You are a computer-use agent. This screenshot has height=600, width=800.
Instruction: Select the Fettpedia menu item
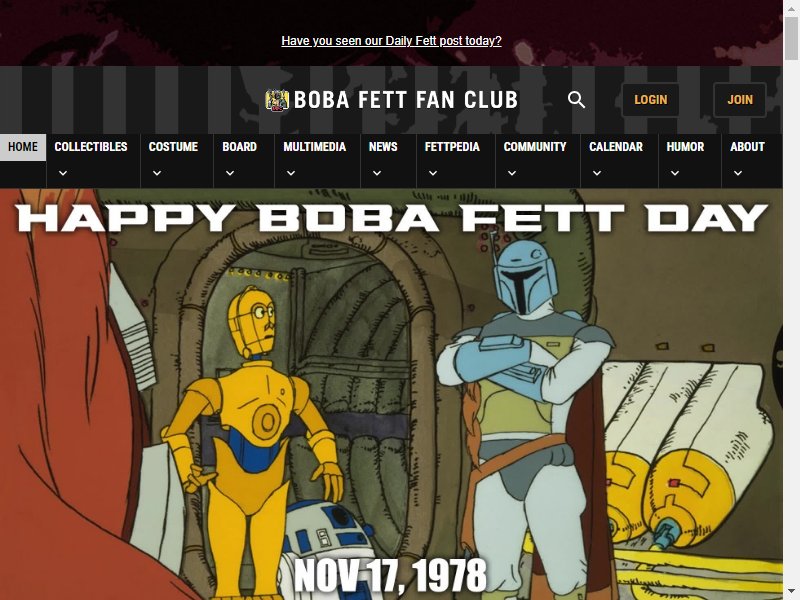click(x=452, y=147)
